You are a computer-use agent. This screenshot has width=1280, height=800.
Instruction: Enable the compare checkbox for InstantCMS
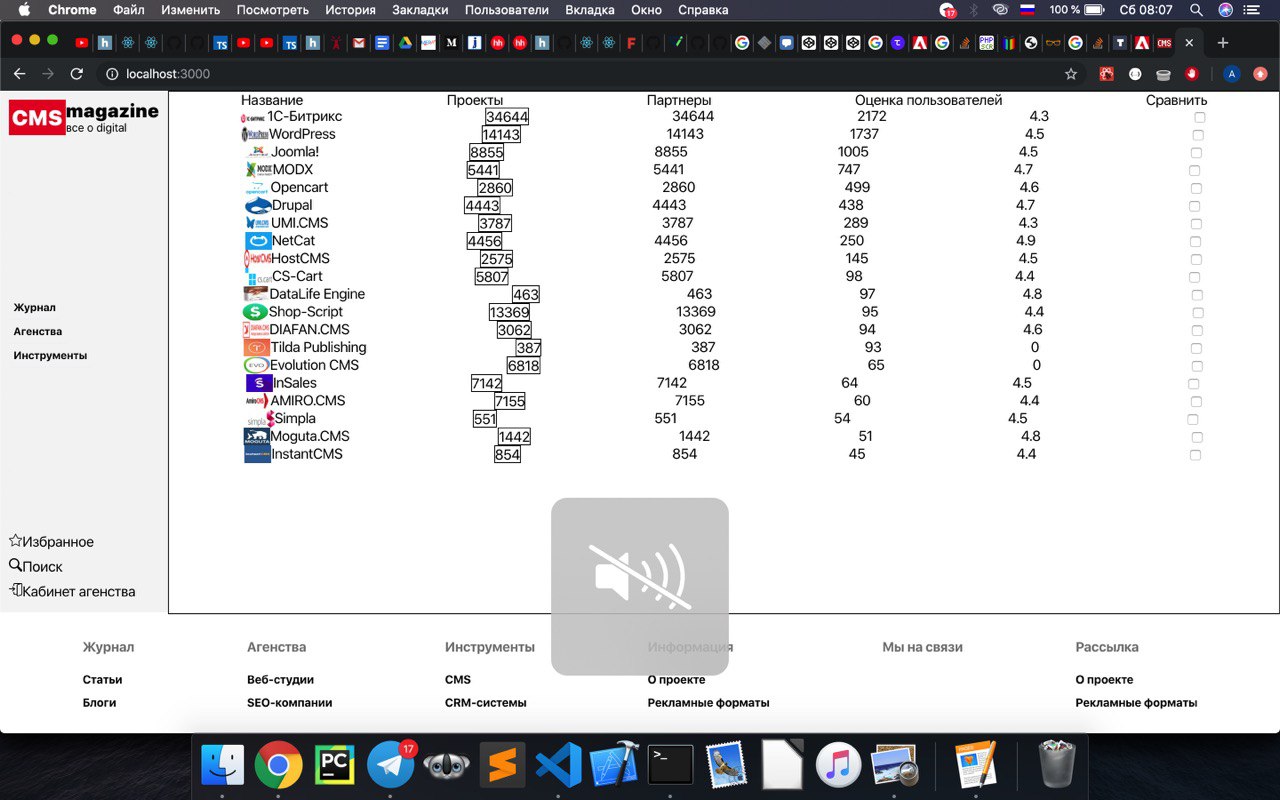coord(1195,455)
